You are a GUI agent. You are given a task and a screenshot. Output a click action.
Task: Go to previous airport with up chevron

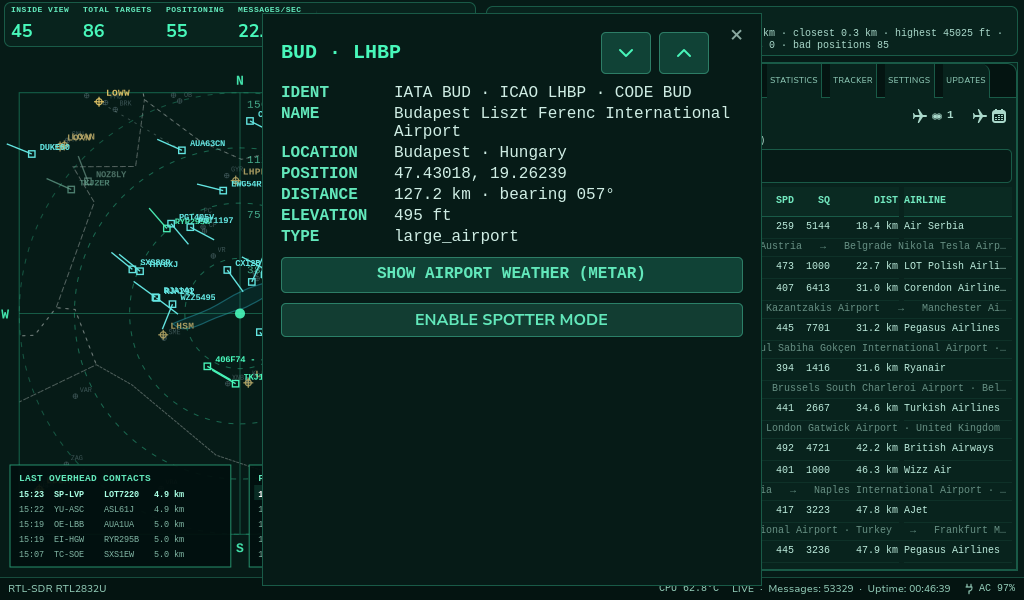pos(684,53)
